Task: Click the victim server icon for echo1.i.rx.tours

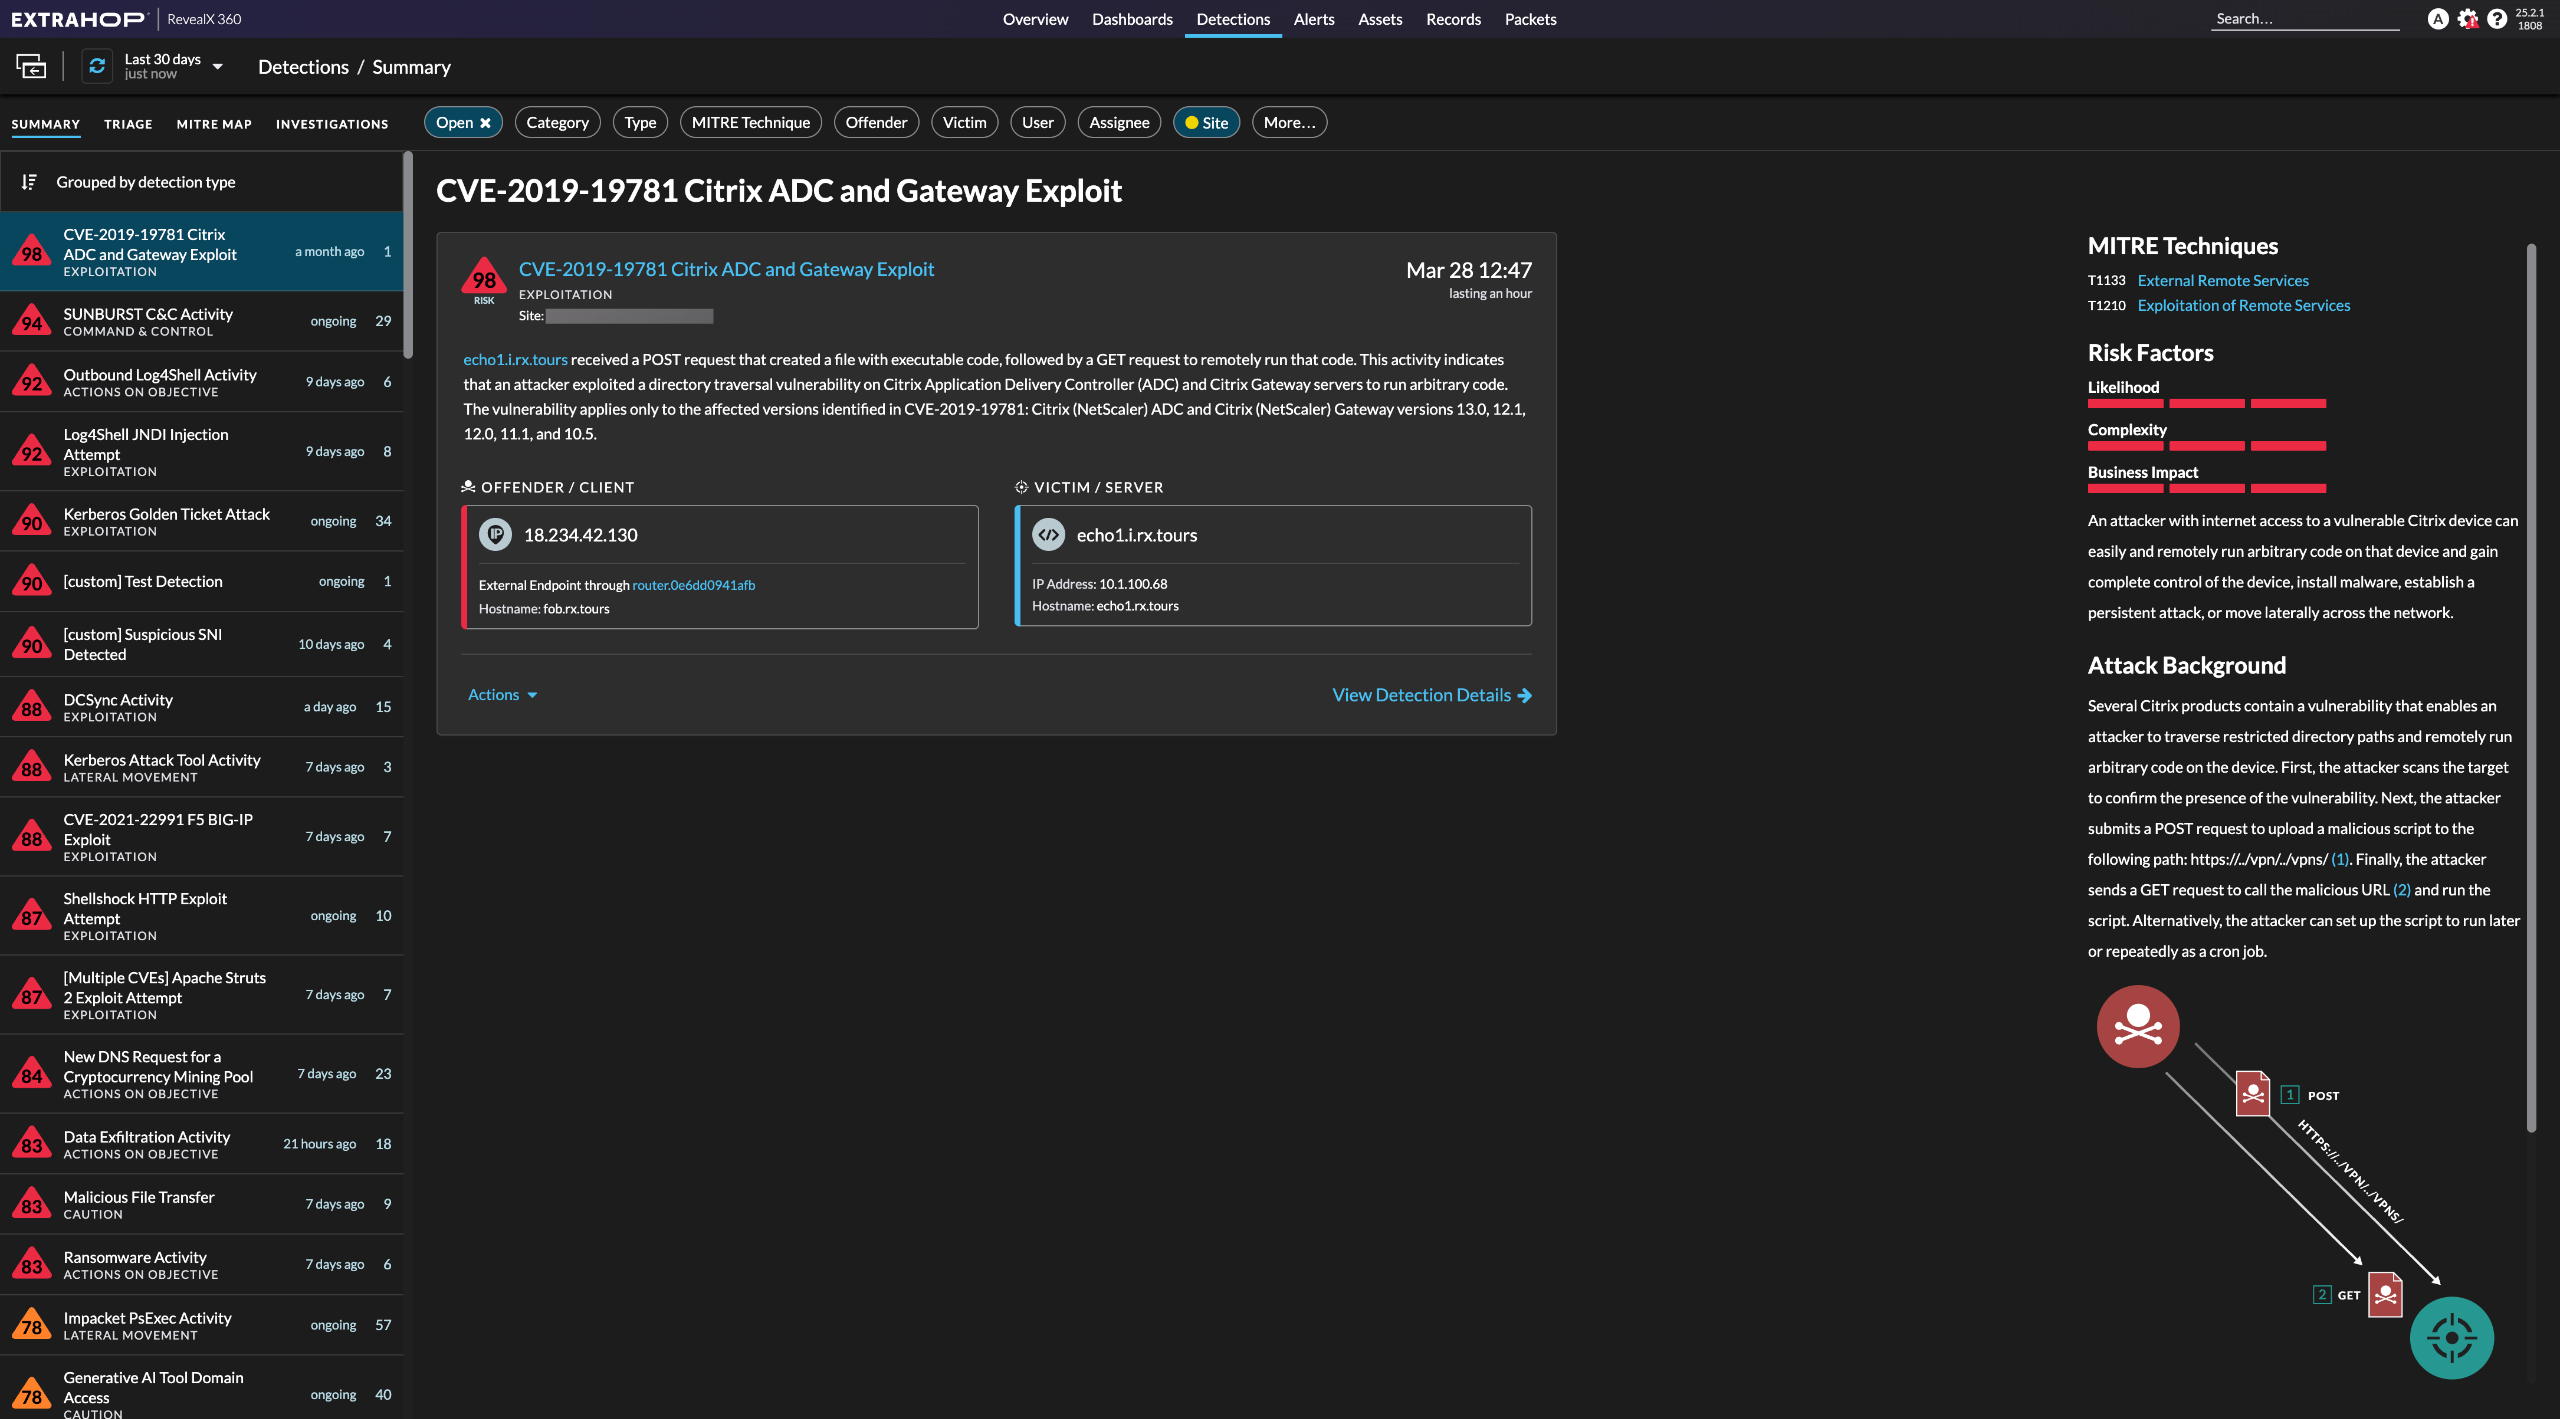Action: 1048,535
